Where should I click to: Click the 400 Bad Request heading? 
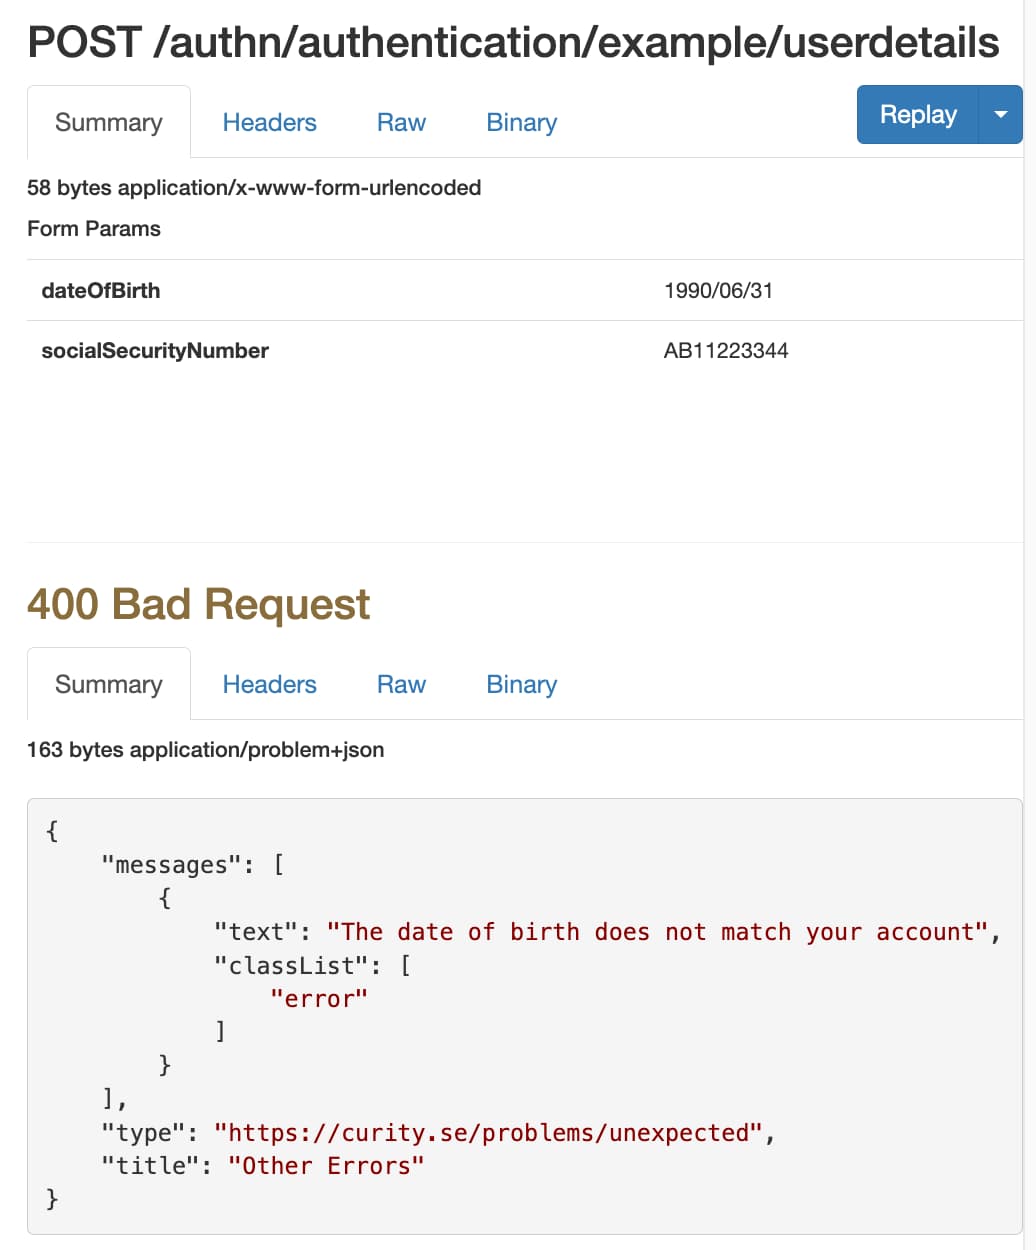[x=198, y=603]
